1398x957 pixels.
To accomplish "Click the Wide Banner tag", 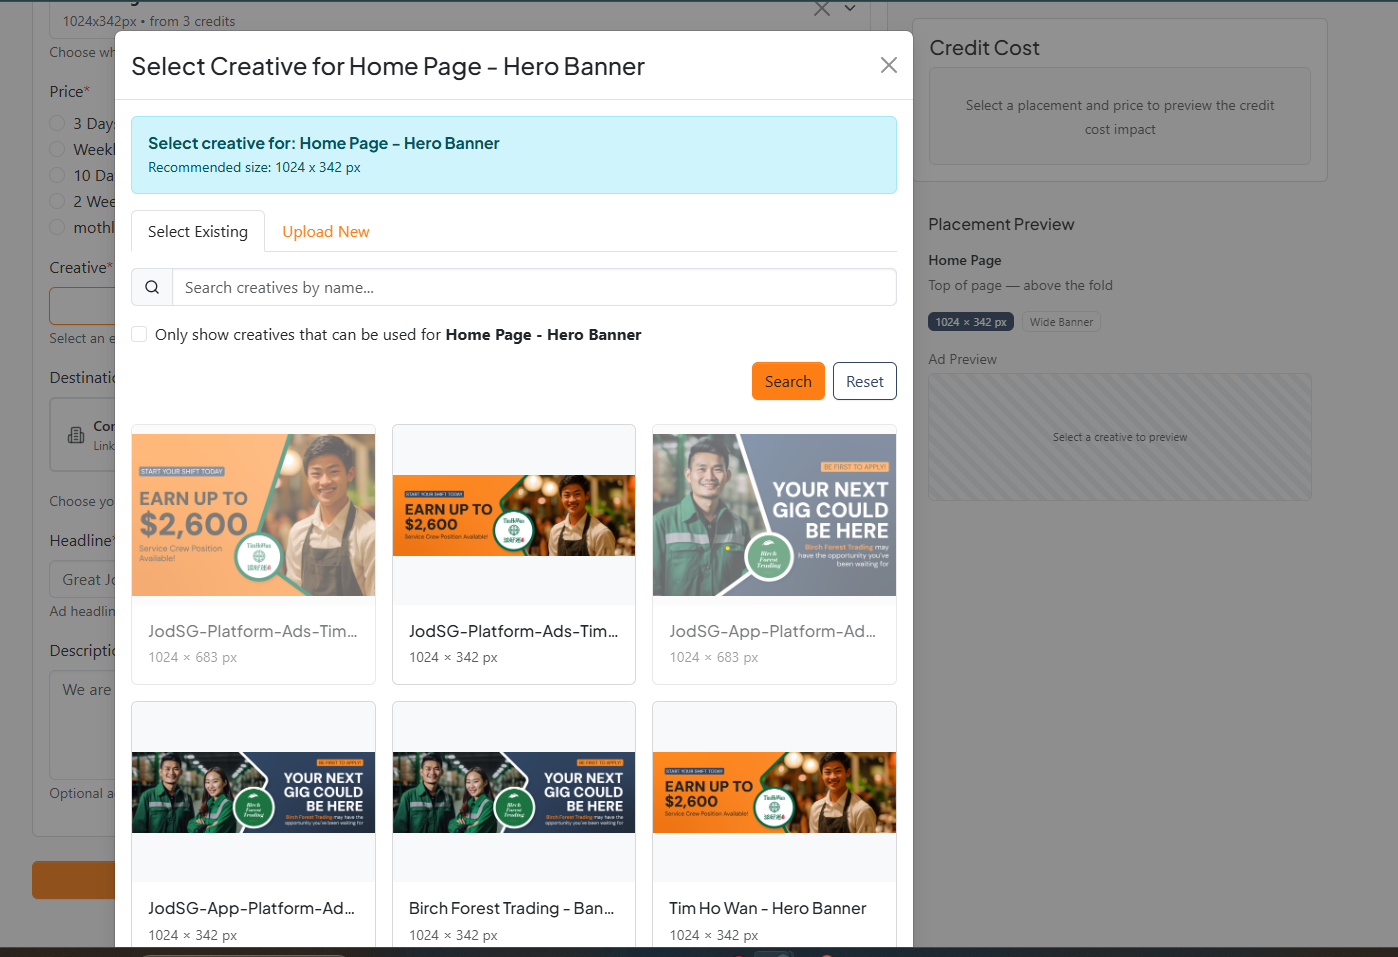I will (x=1061, y=322).
